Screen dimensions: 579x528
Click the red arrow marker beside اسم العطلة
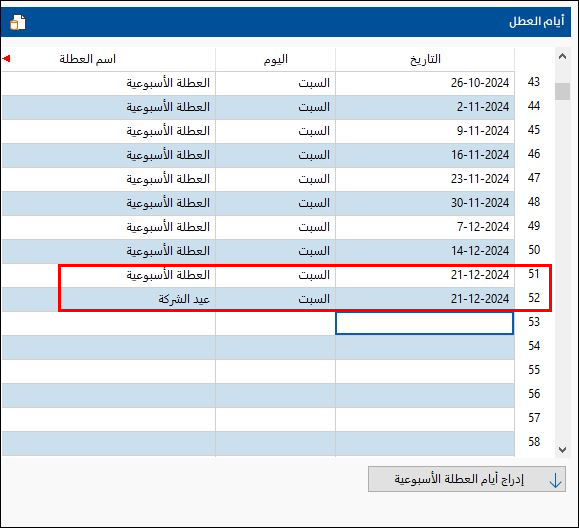click(6, 58)
